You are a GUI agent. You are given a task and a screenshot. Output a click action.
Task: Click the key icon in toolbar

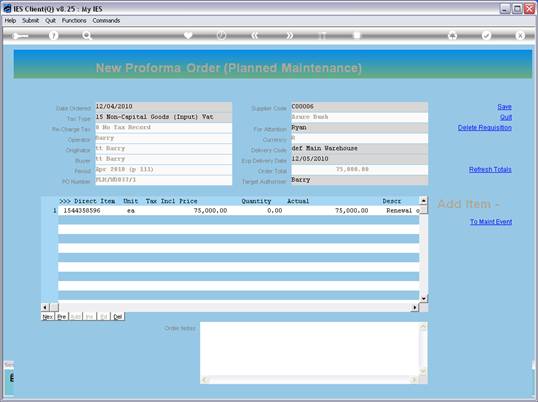tap(20, 36)
